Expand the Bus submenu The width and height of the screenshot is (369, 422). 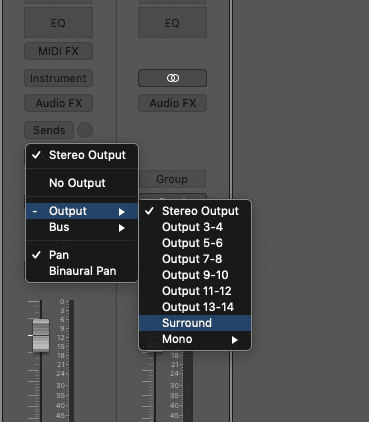click(x=82, y=227)
